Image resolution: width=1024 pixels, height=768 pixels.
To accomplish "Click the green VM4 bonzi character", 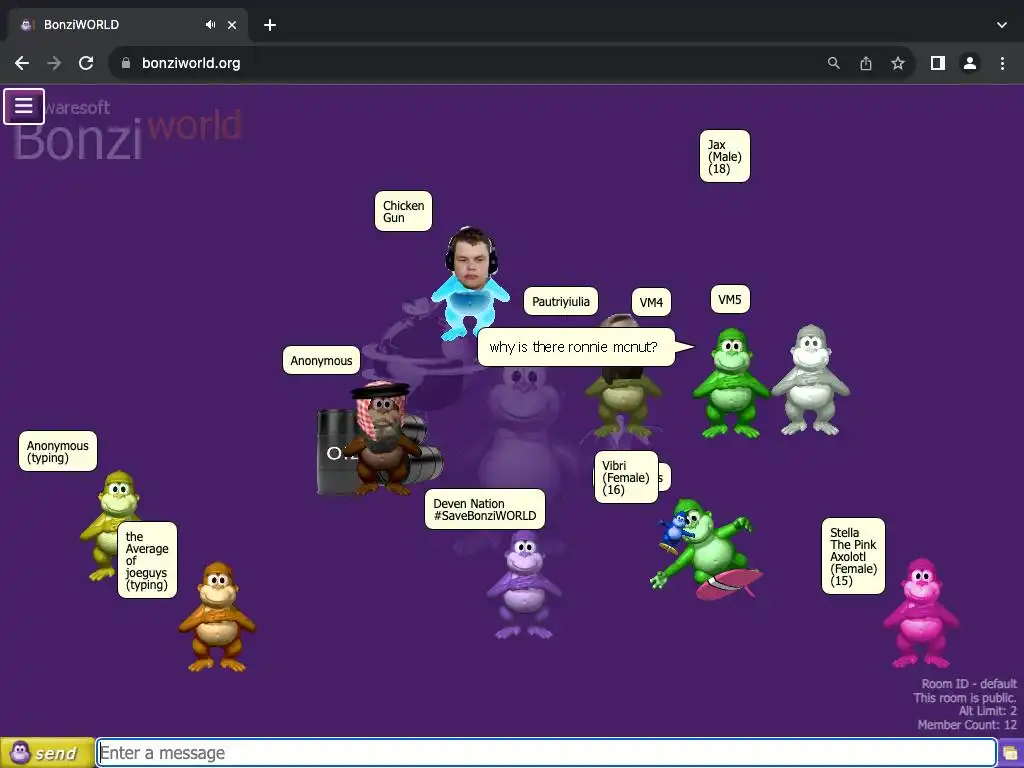I will coord(731,383).
